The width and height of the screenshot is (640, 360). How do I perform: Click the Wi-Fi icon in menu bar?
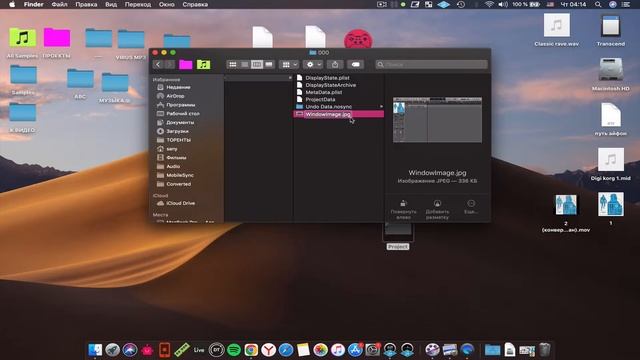pyautogui.click(x=489, y=4)
